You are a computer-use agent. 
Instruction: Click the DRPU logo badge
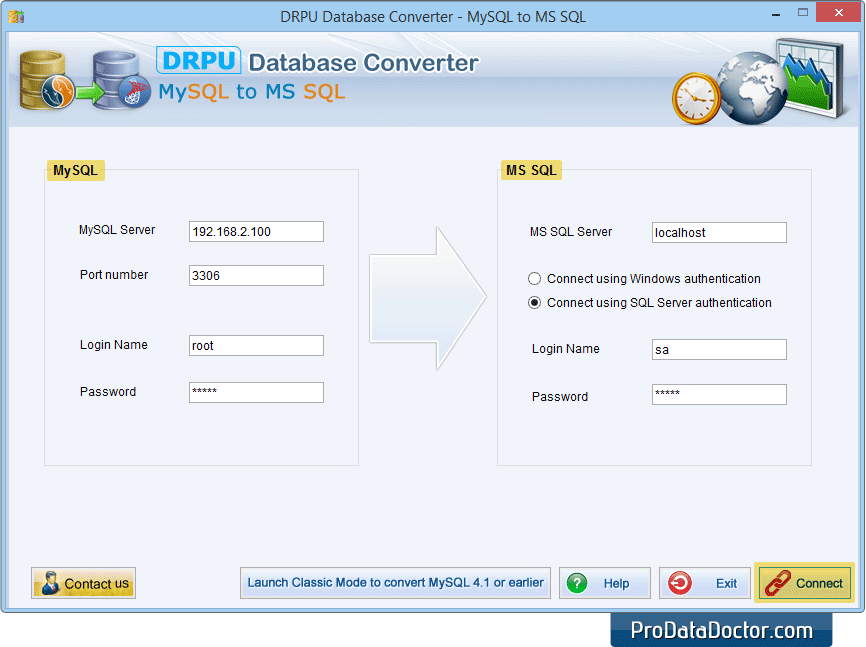point(198,60)
